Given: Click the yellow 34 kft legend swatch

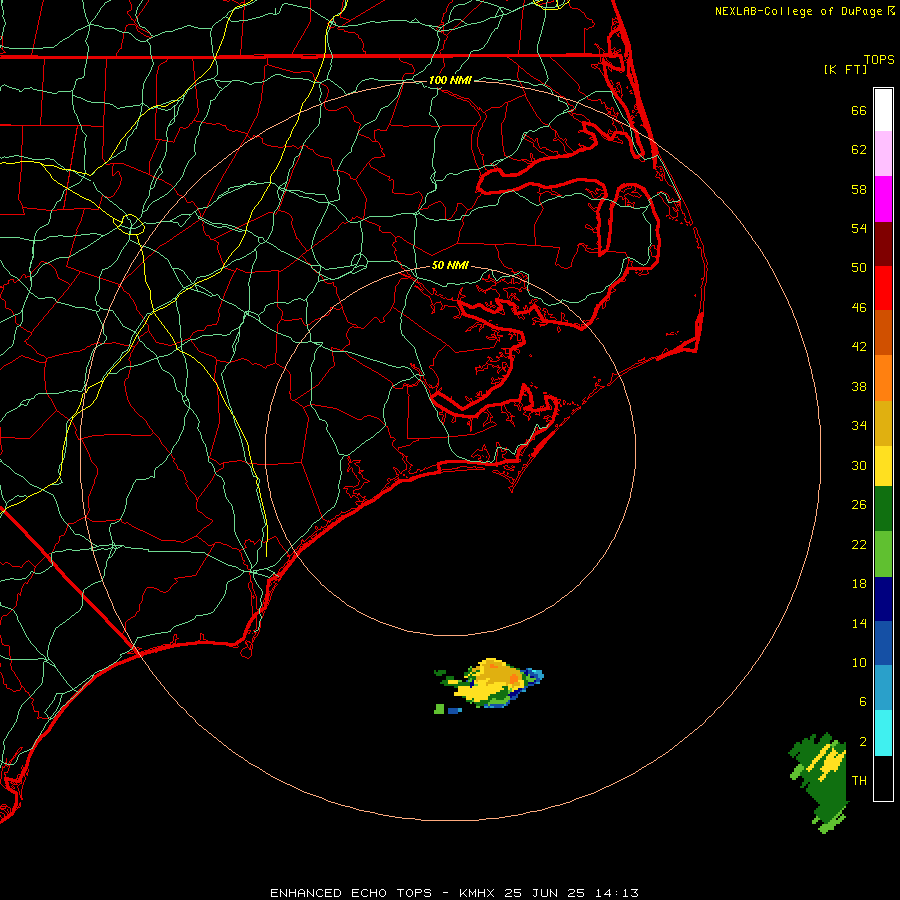Looking at the screenshot, I should pos(883,466).
